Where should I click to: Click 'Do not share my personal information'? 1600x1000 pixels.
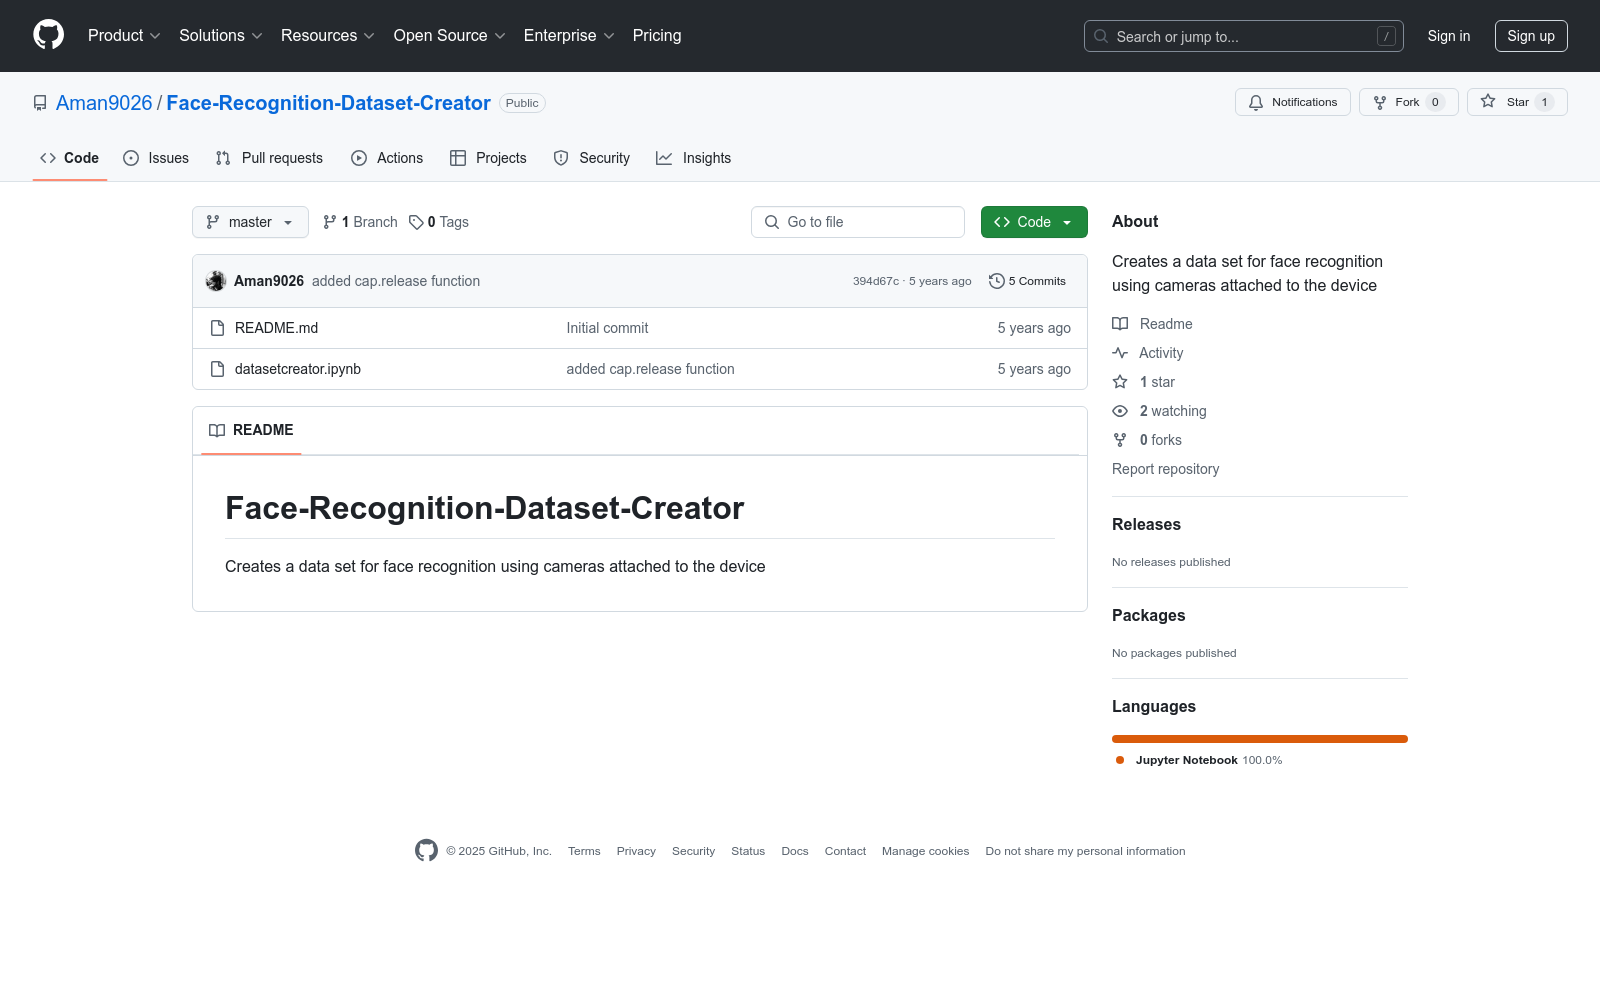pos(1085,851)
